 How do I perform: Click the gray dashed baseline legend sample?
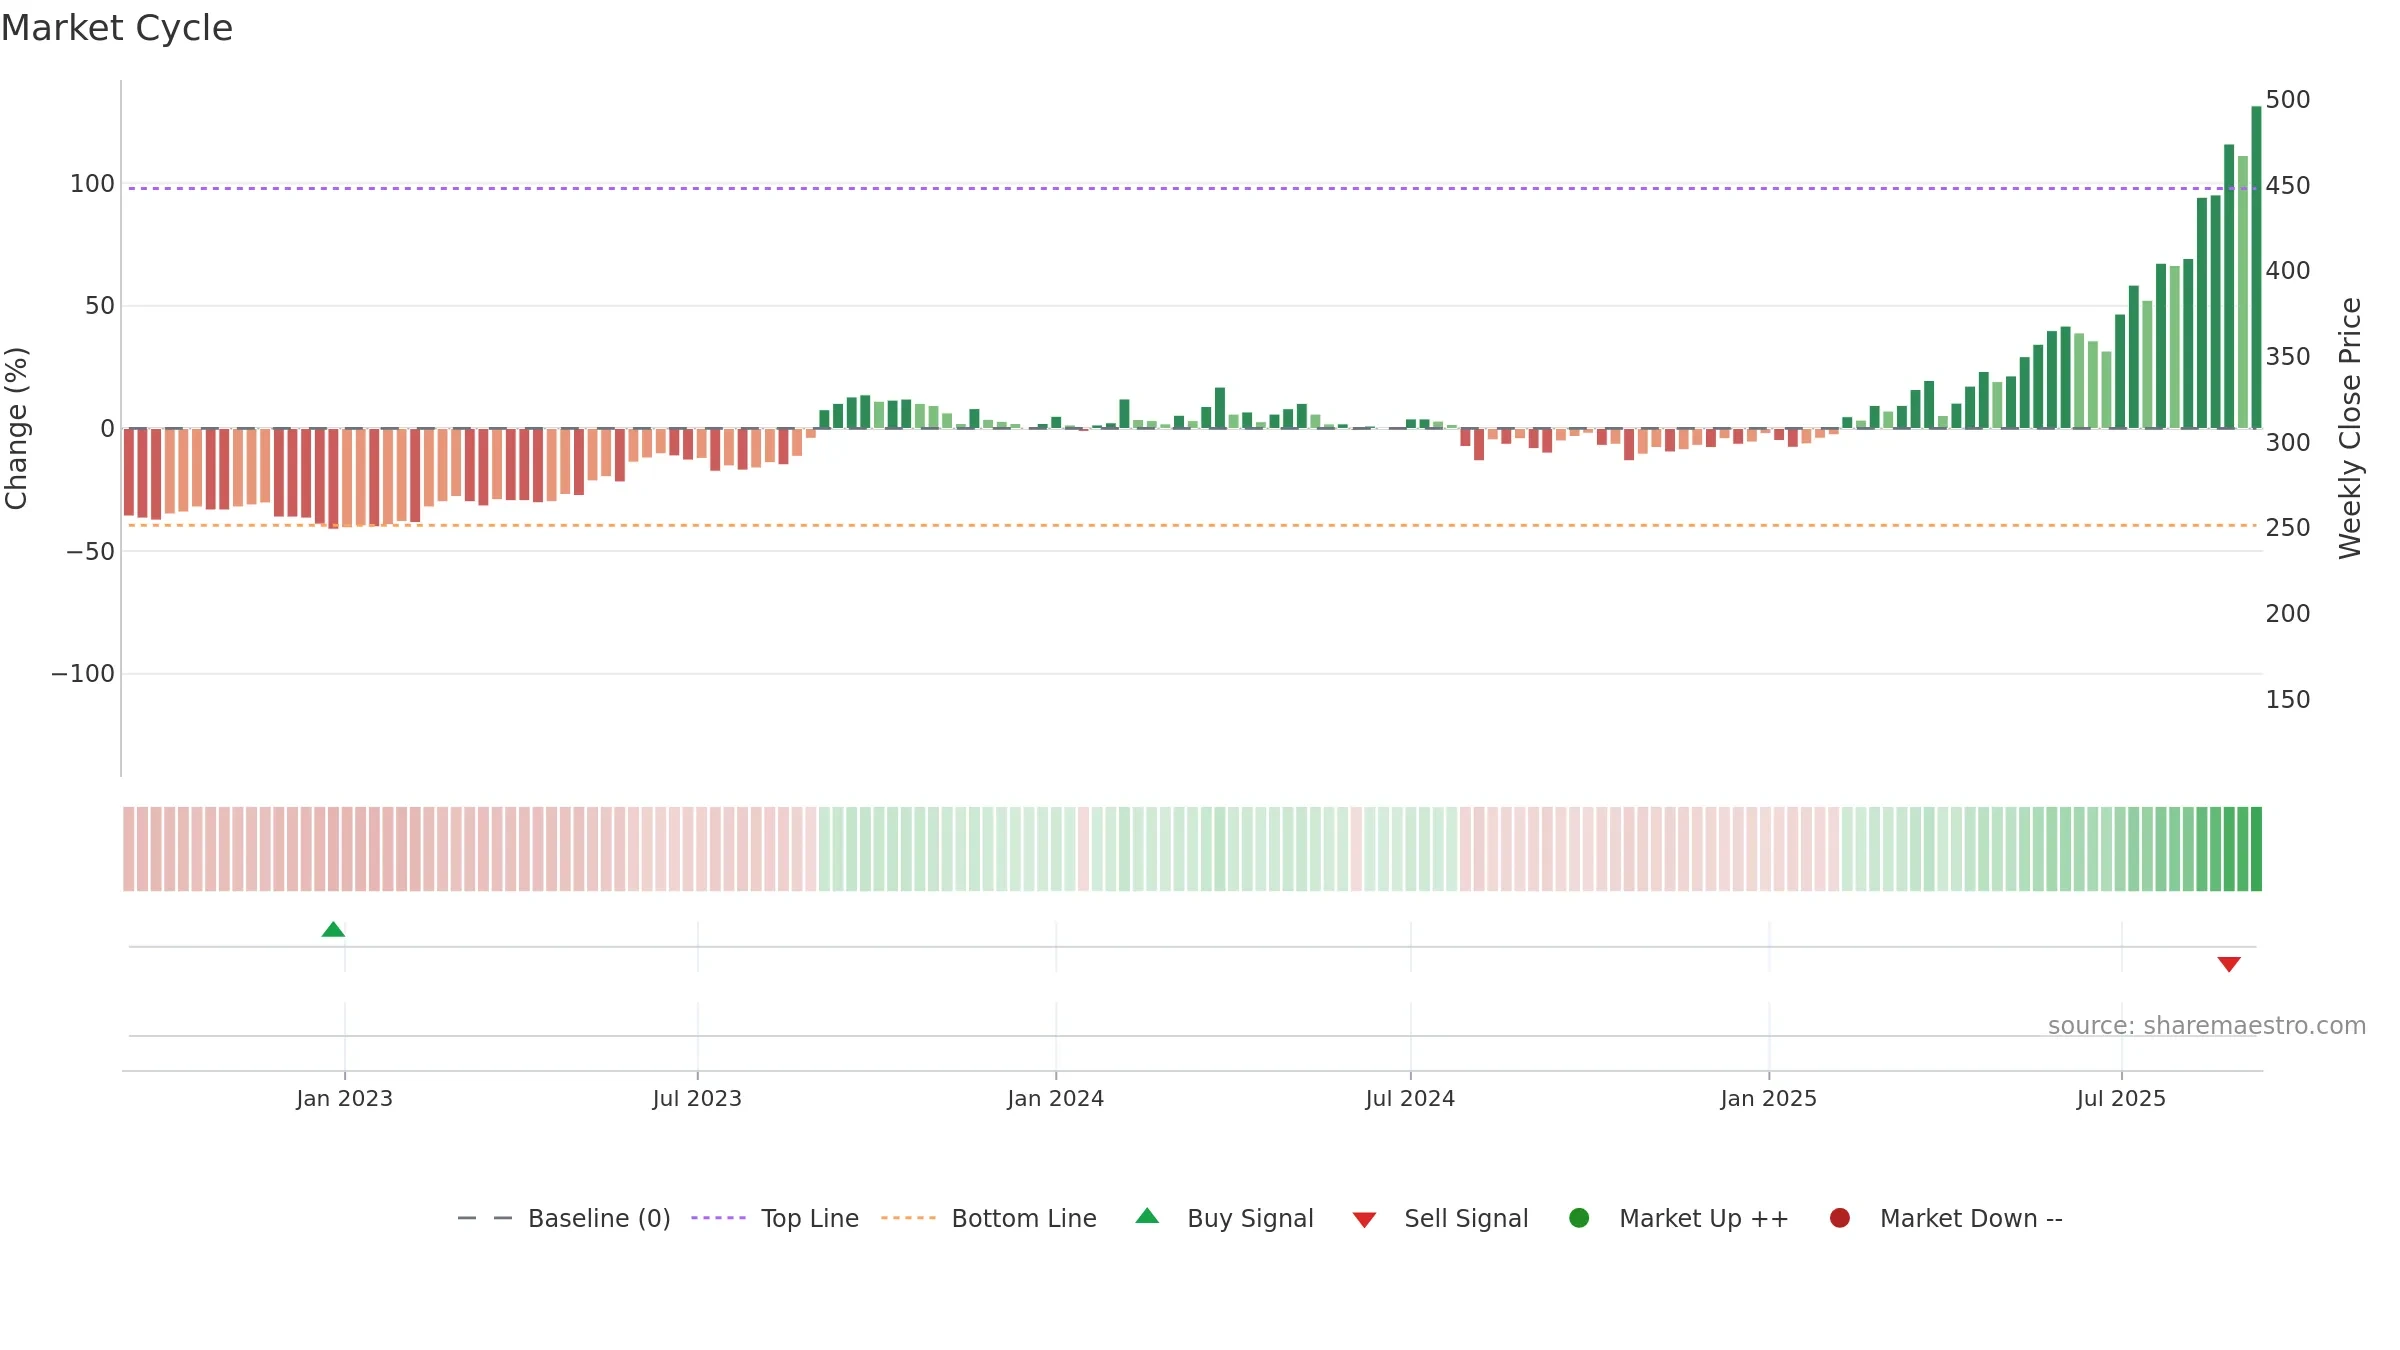click(485, 1218)
